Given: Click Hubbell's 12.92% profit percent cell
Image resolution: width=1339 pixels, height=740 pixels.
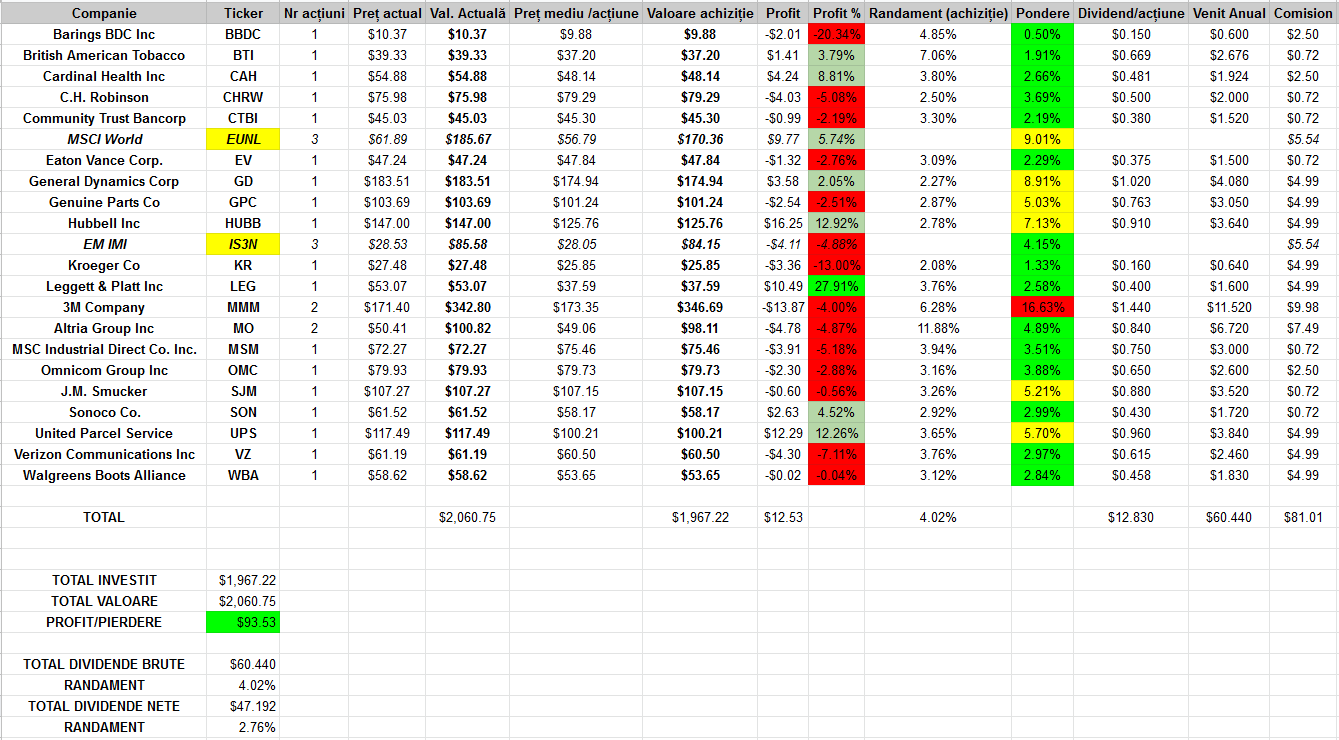Looking at the screenshot, I should click(x=837, y=223).
